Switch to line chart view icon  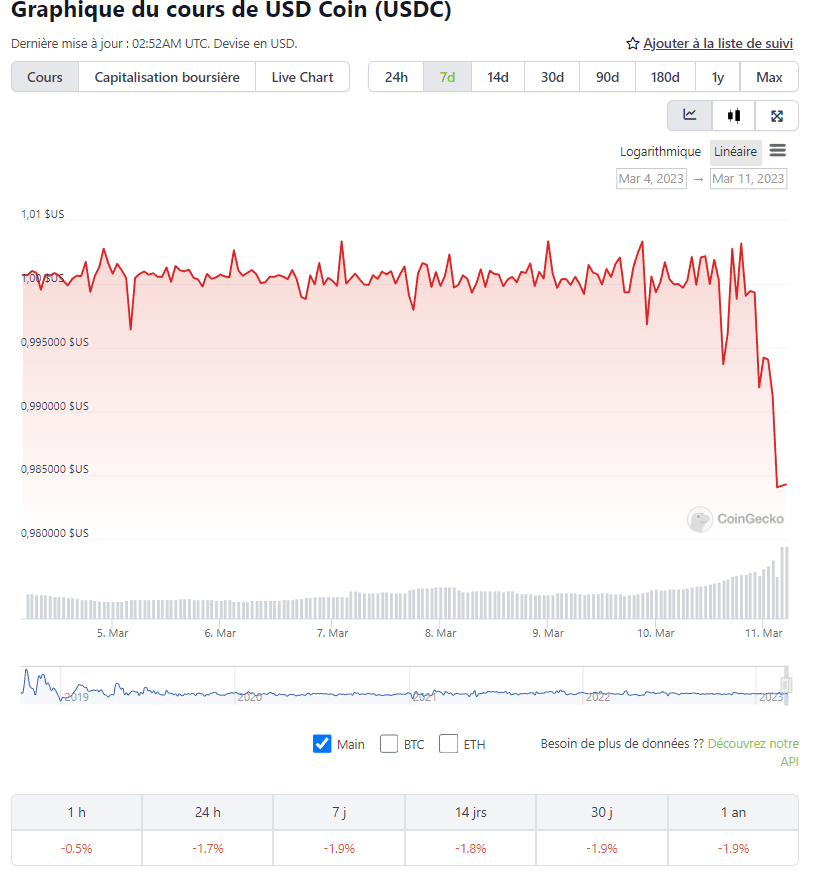pos(690,115)
